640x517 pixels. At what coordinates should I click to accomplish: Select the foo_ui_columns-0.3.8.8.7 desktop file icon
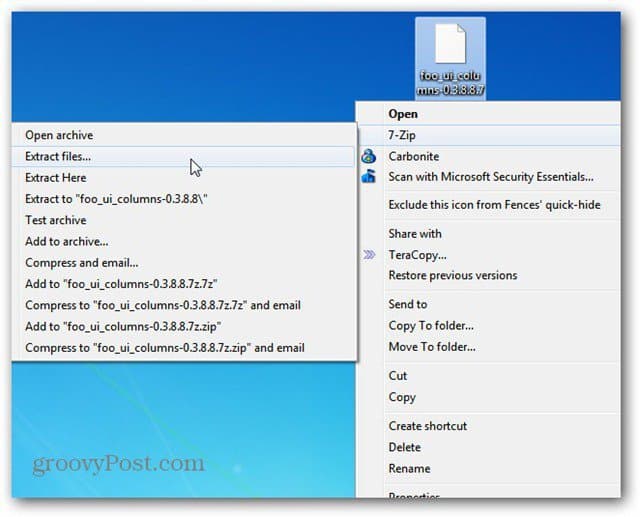pyautogui.click(x=450, y=58)
